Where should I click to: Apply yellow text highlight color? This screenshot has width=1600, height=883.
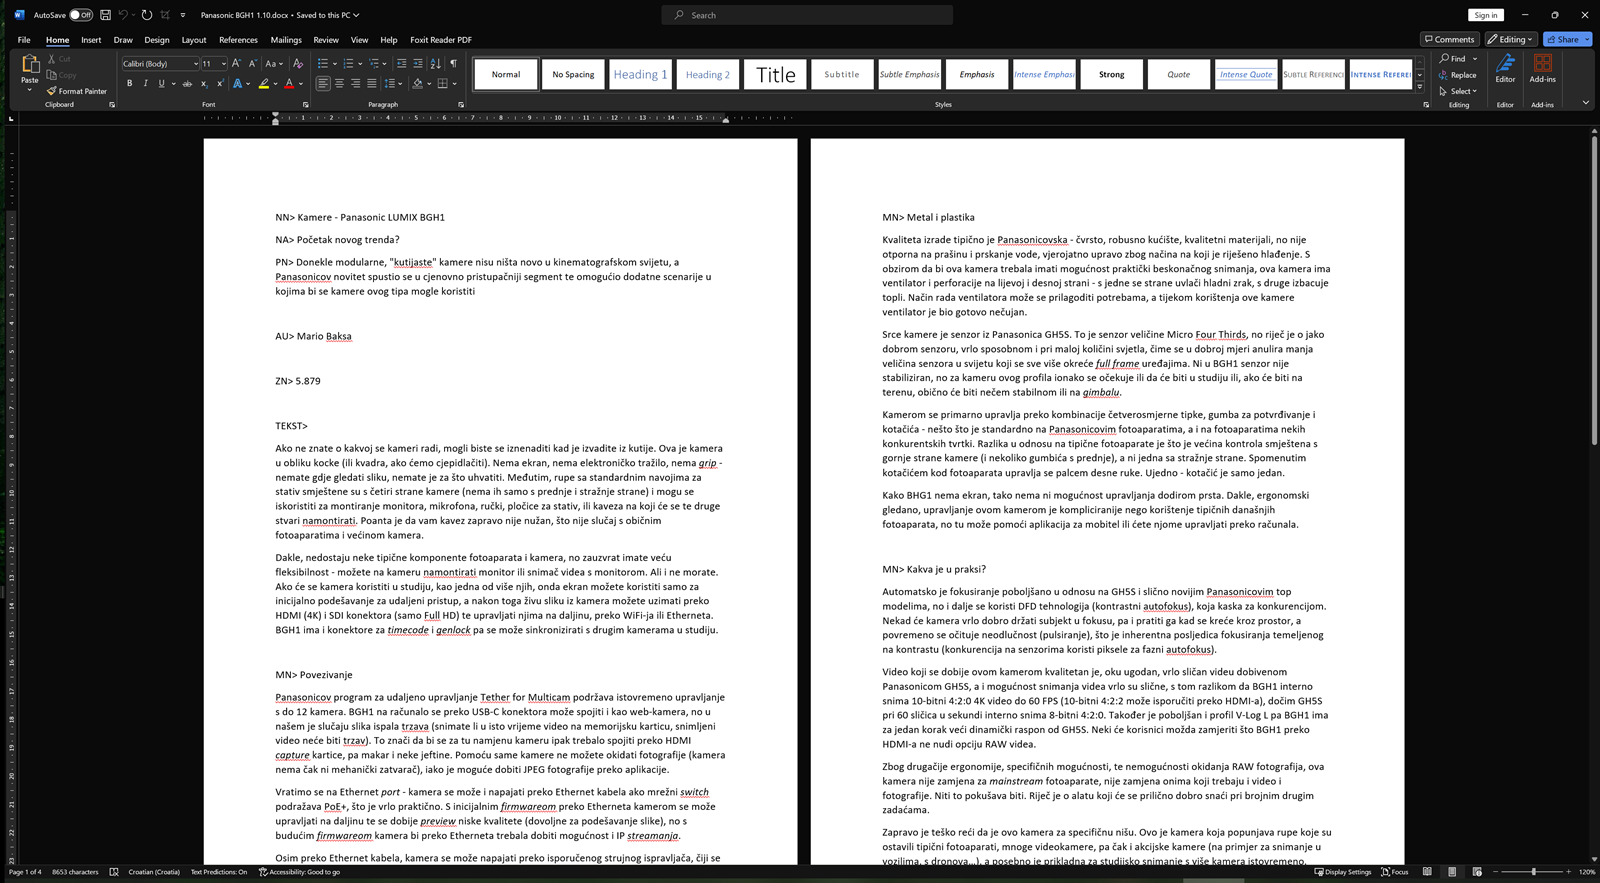263,84
